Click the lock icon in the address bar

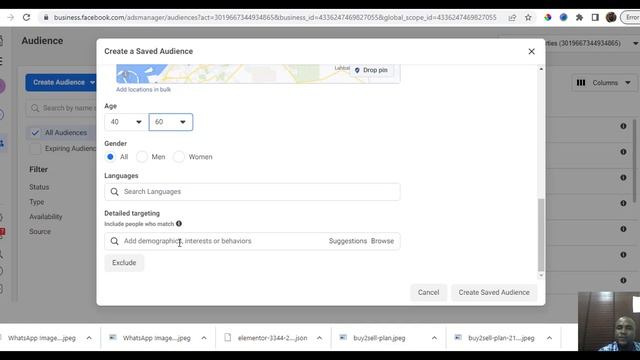46,18
